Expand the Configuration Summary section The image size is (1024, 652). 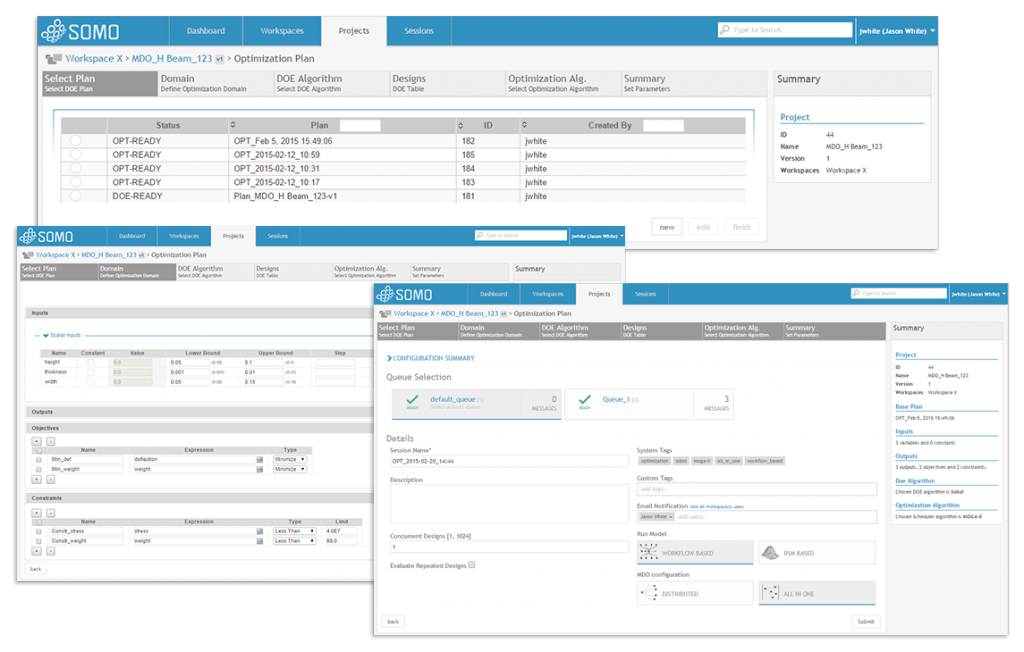pyautogui.click(x=389, y=358)
